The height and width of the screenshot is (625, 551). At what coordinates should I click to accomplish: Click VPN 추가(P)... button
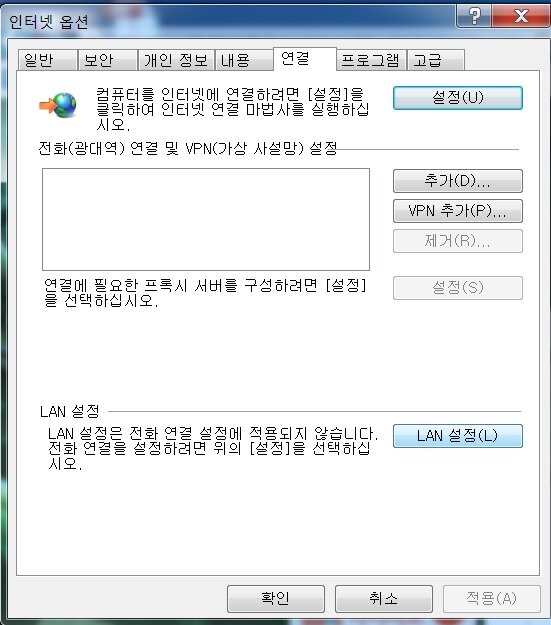click(458, 211)
